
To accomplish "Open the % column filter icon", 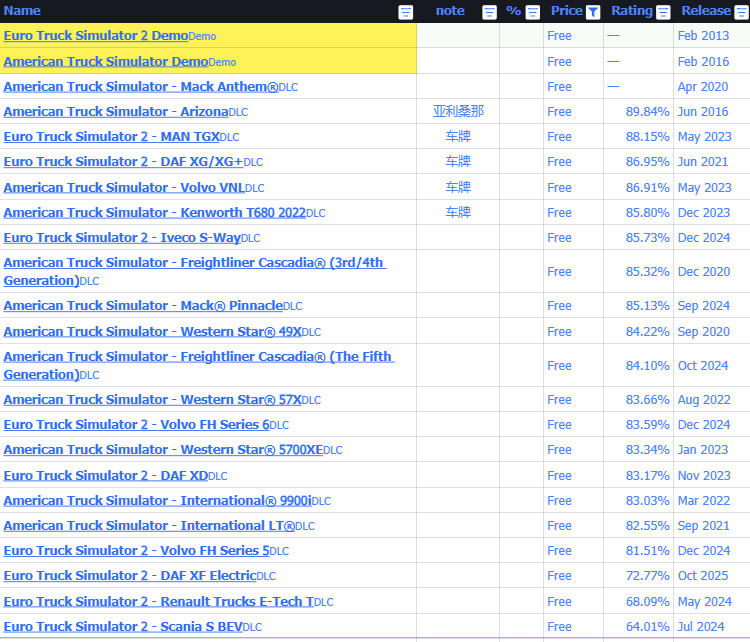I will point(533,12).
